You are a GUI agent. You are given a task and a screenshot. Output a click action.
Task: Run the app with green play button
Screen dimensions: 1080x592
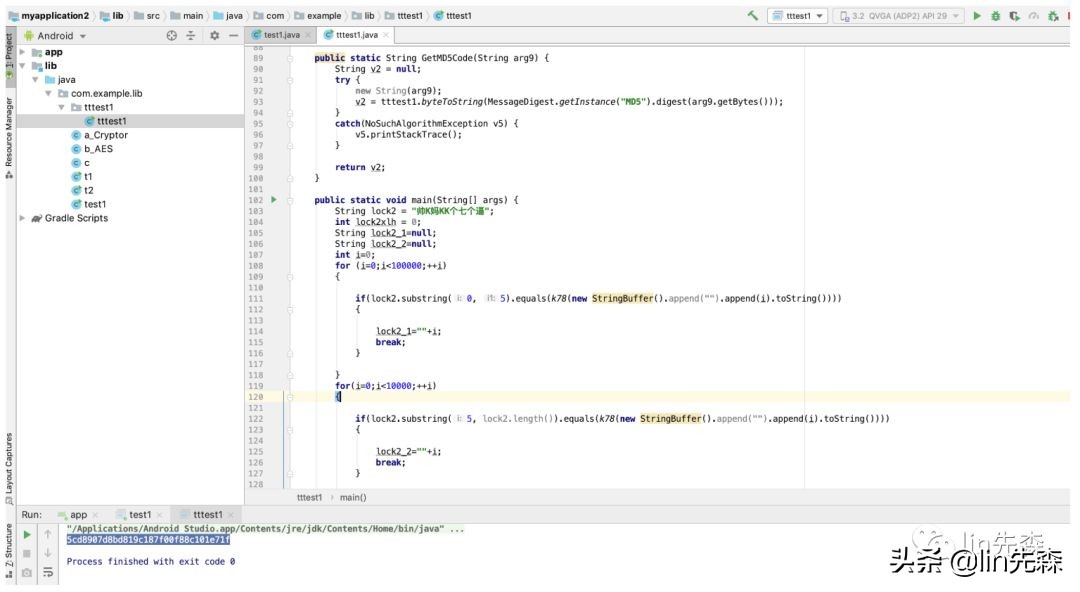point(977,16)
